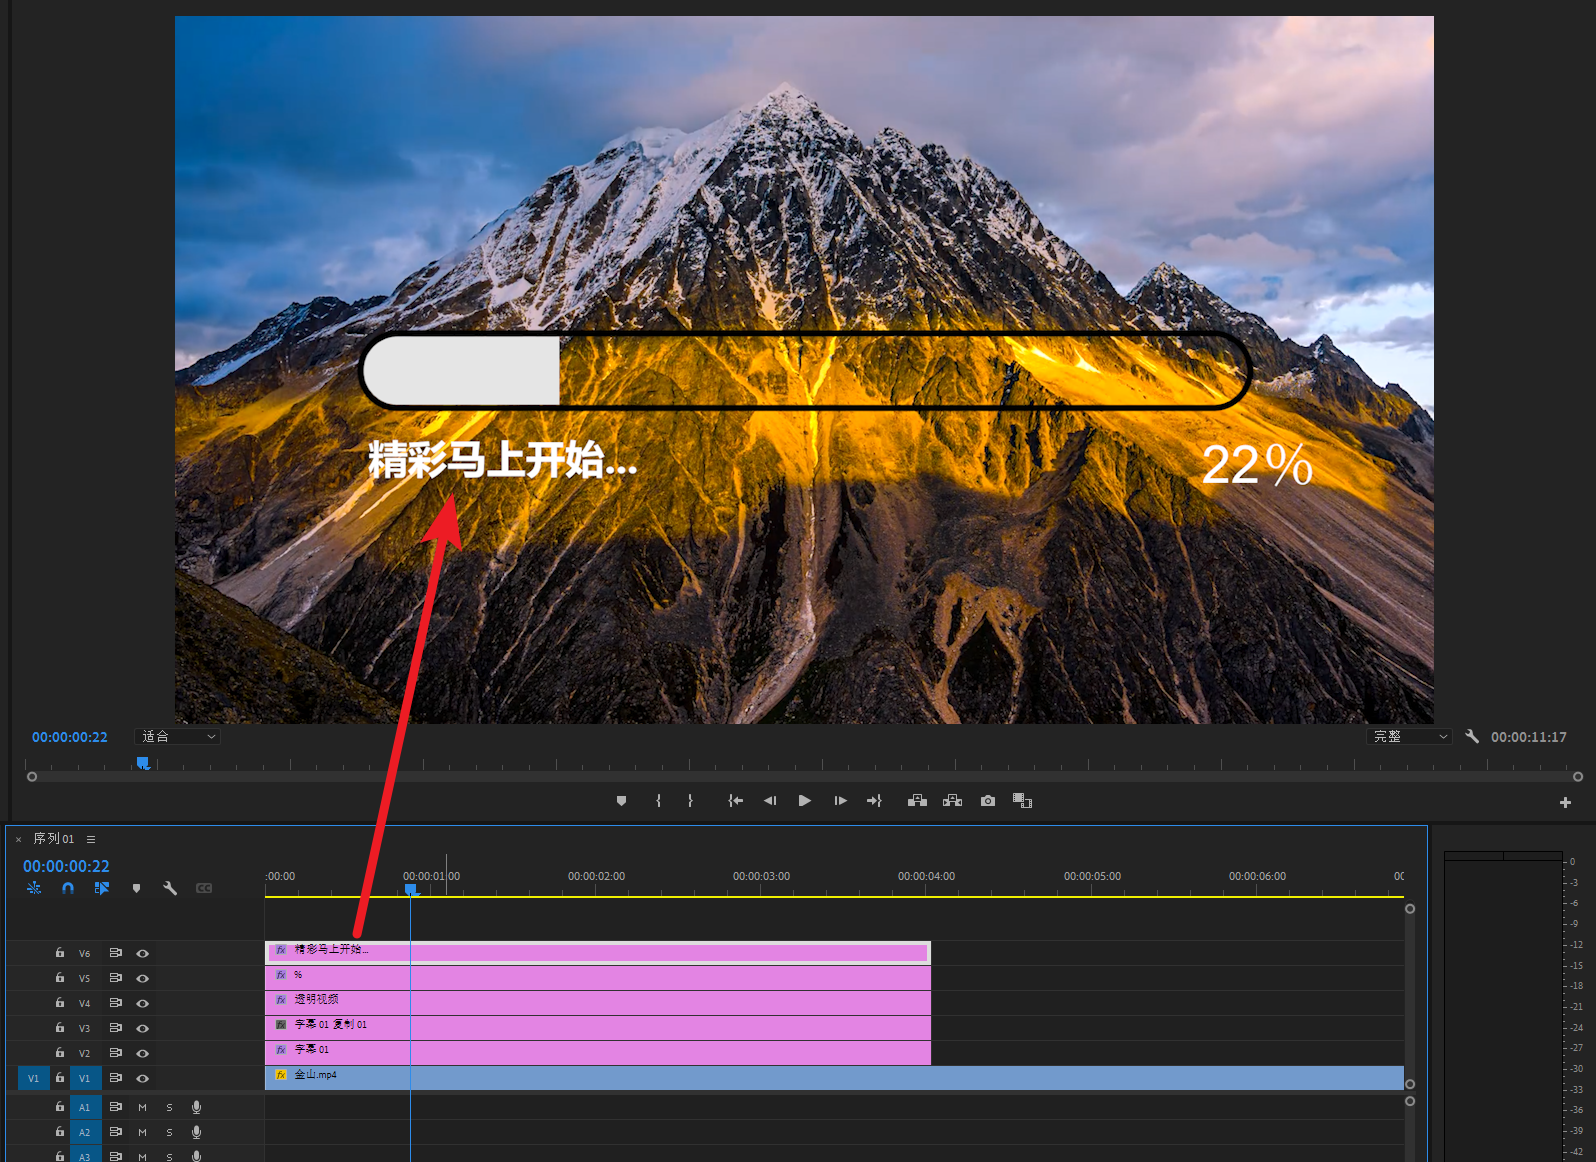Open timeline display settings wrench
1596x1162 pixels.
click(x=170, y=888)
